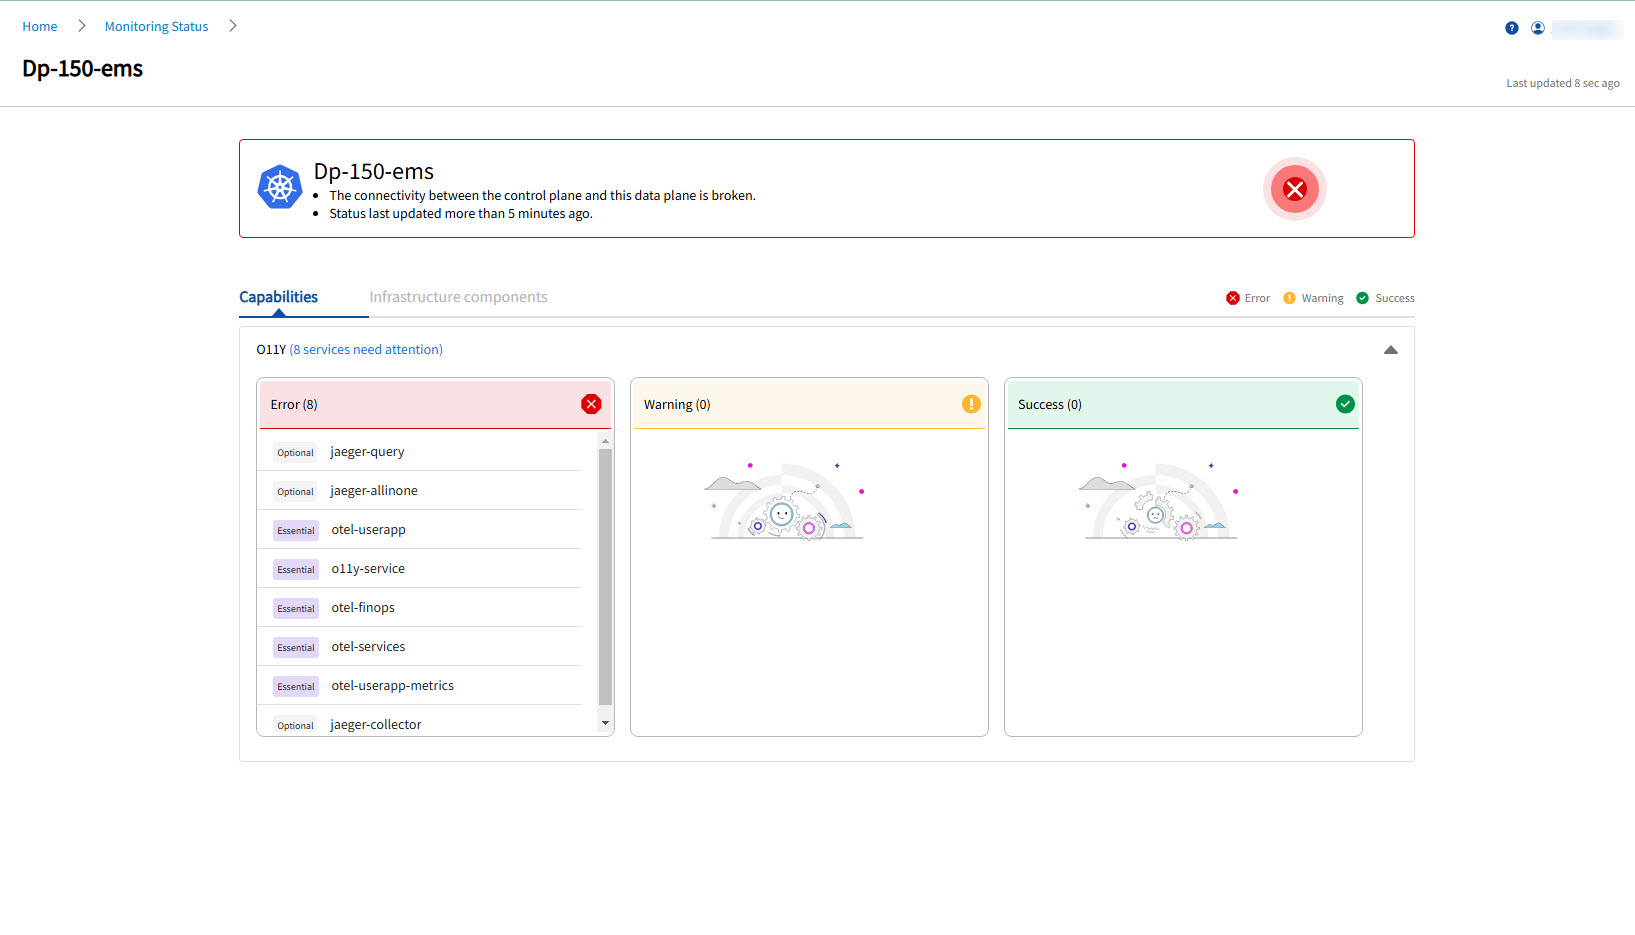Select otel-userapp service row
1635x935 pixels.
[420, 530]
